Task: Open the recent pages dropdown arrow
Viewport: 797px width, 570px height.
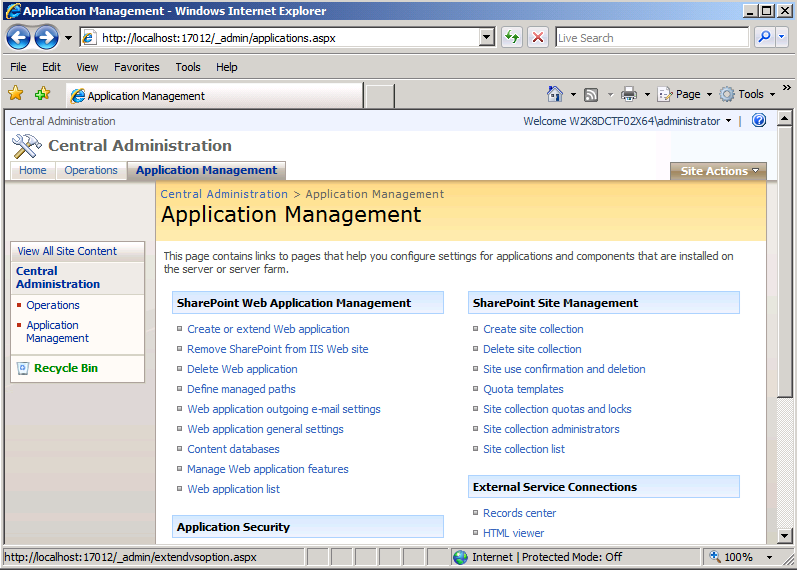Action: point(68,38)
